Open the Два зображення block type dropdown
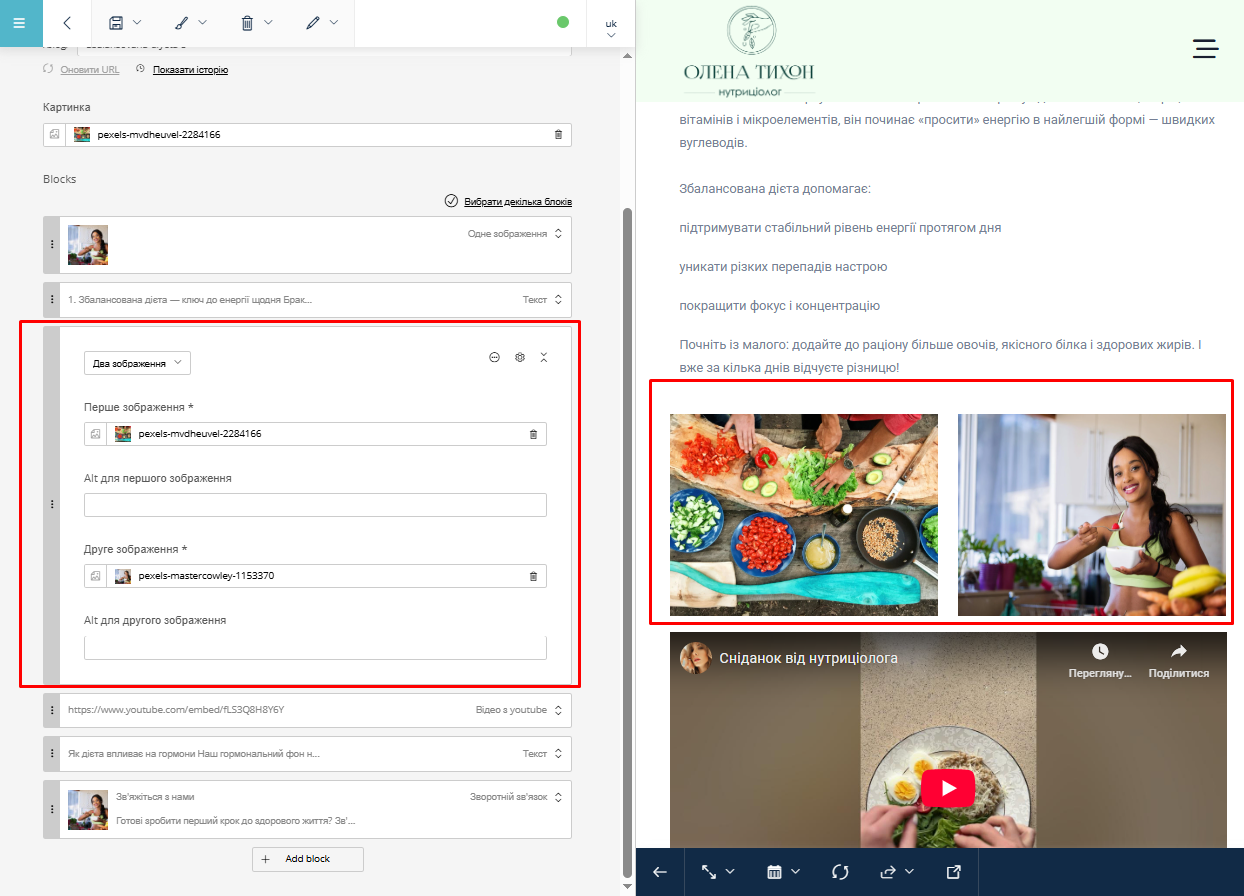 tap(137, 364)
